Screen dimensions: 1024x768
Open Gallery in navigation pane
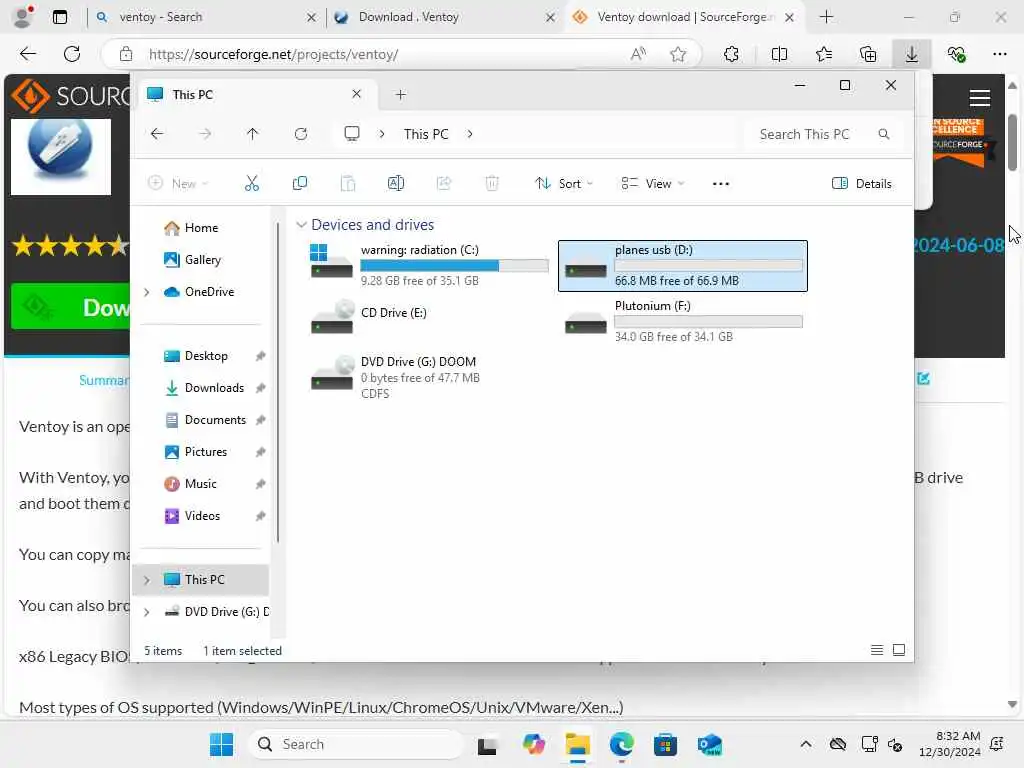(x=202, y=260)
